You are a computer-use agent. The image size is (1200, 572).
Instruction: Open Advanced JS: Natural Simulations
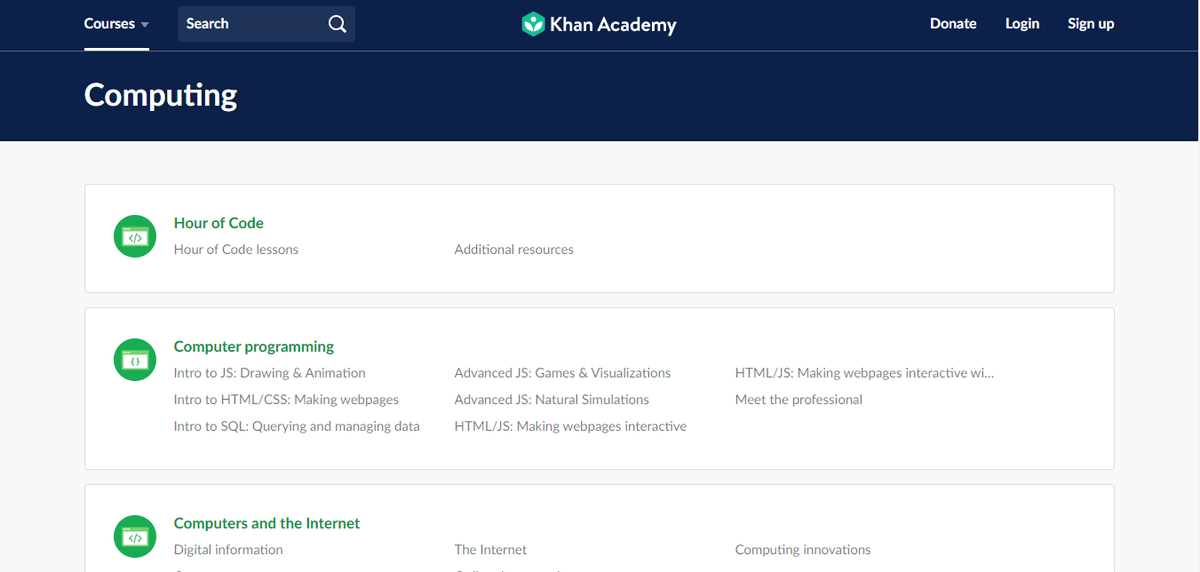coord(551,400)
